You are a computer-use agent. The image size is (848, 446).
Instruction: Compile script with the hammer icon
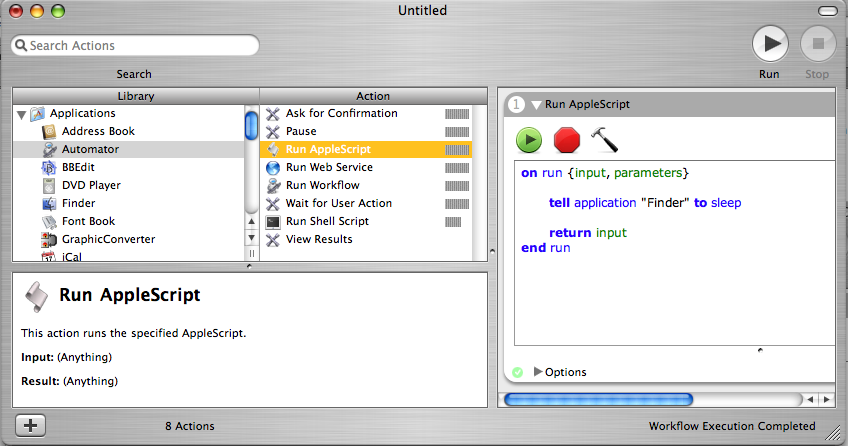604,140
